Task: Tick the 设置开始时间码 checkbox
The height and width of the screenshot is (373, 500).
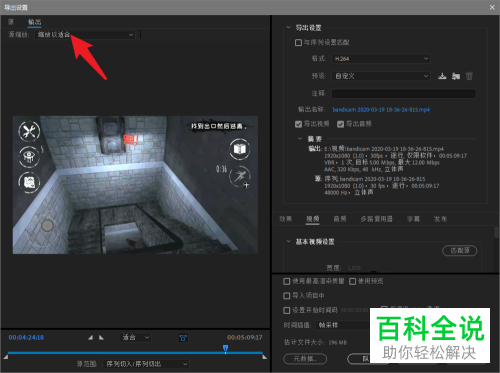Action: 286,310
